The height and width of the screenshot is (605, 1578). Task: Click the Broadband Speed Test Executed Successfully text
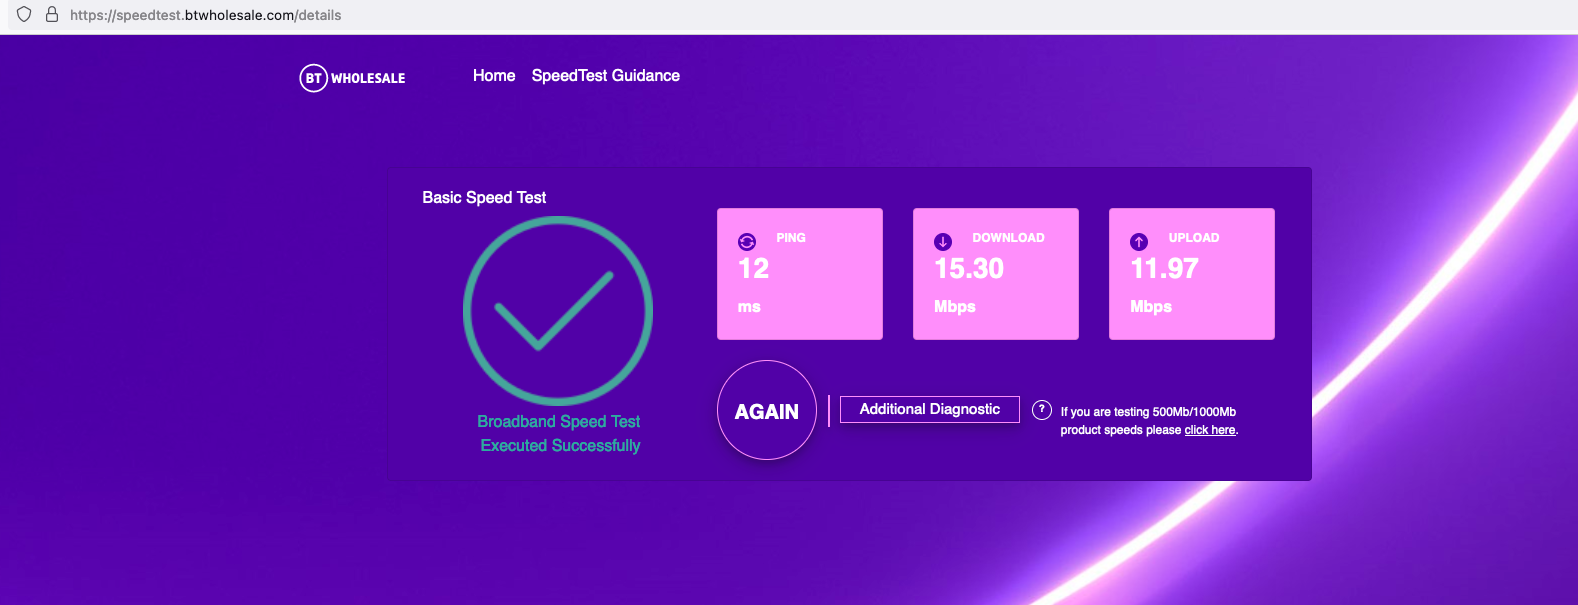tap(559, 434)
